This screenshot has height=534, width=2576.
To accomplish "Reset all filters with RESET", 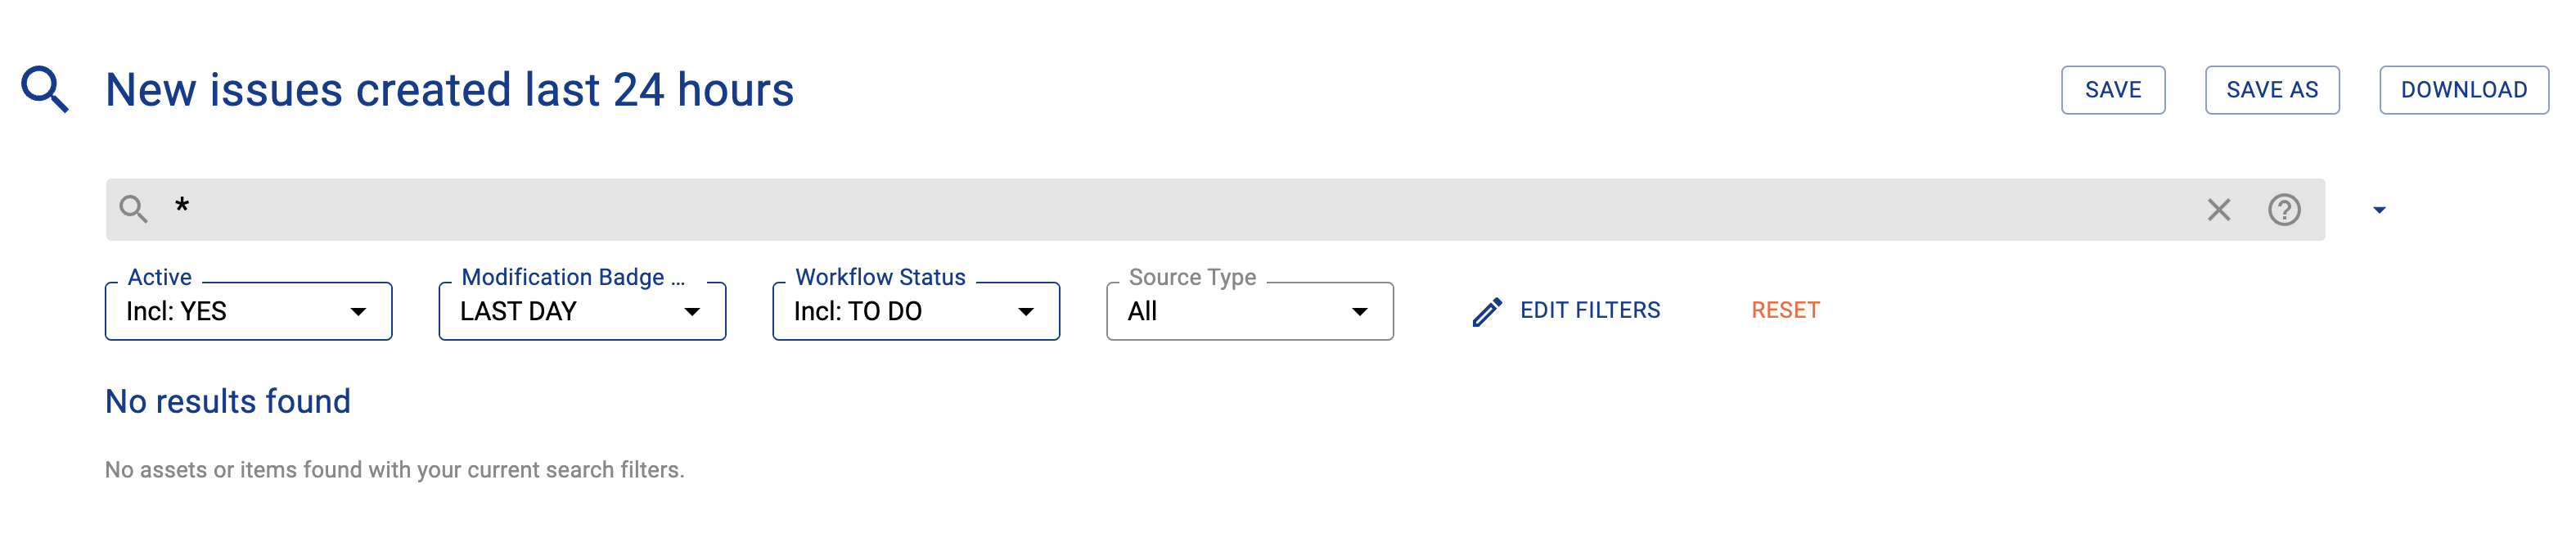I will point(1785,311).
